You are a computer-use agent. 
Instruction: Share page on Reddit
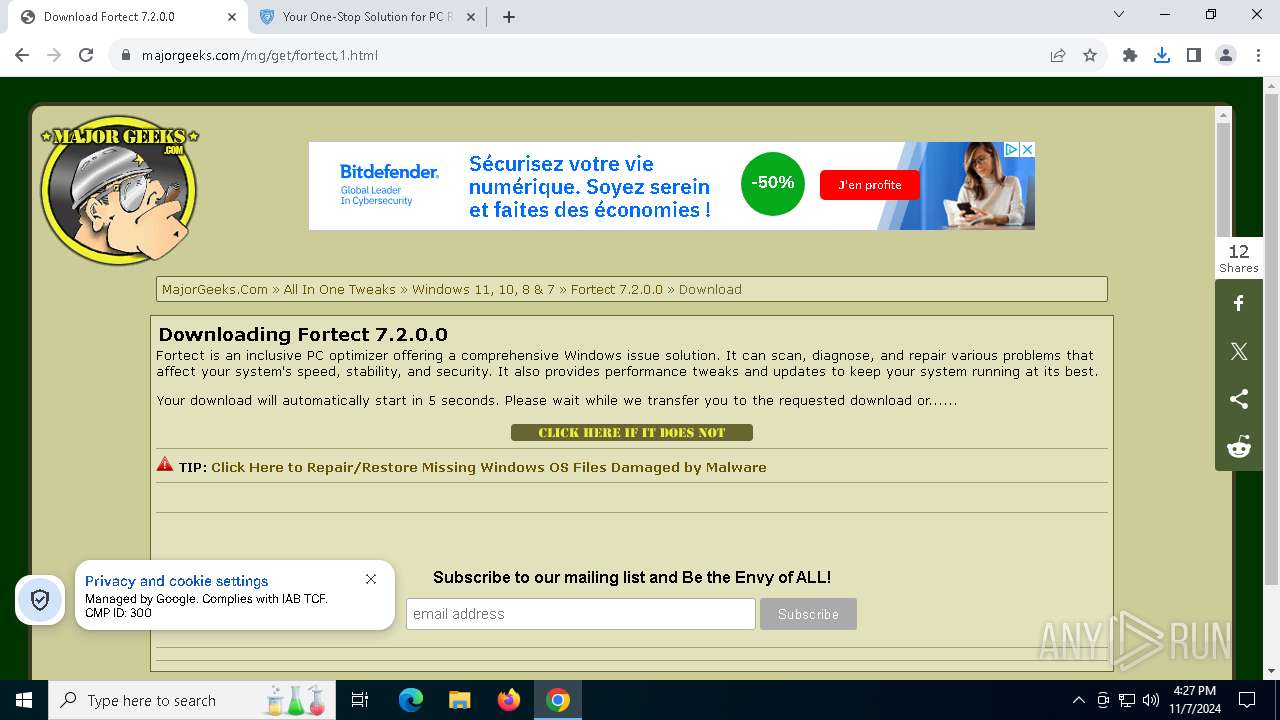pos(1239,447)
